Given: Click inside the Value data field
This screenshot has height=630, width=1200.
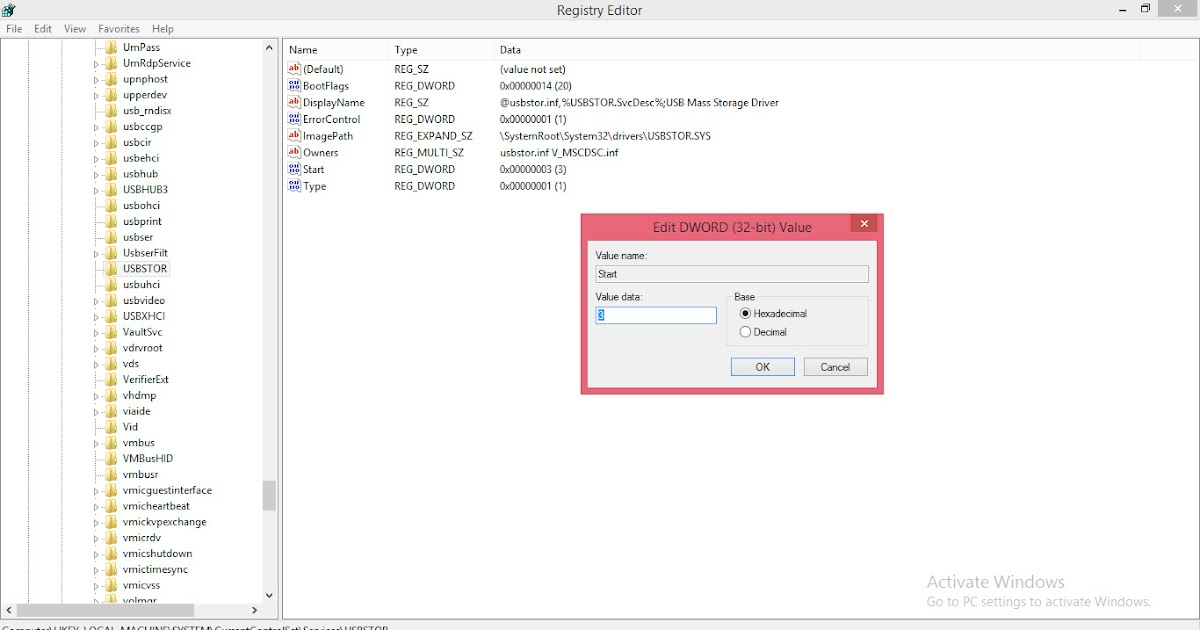Looking at the screenshot, I should point(655,315).
